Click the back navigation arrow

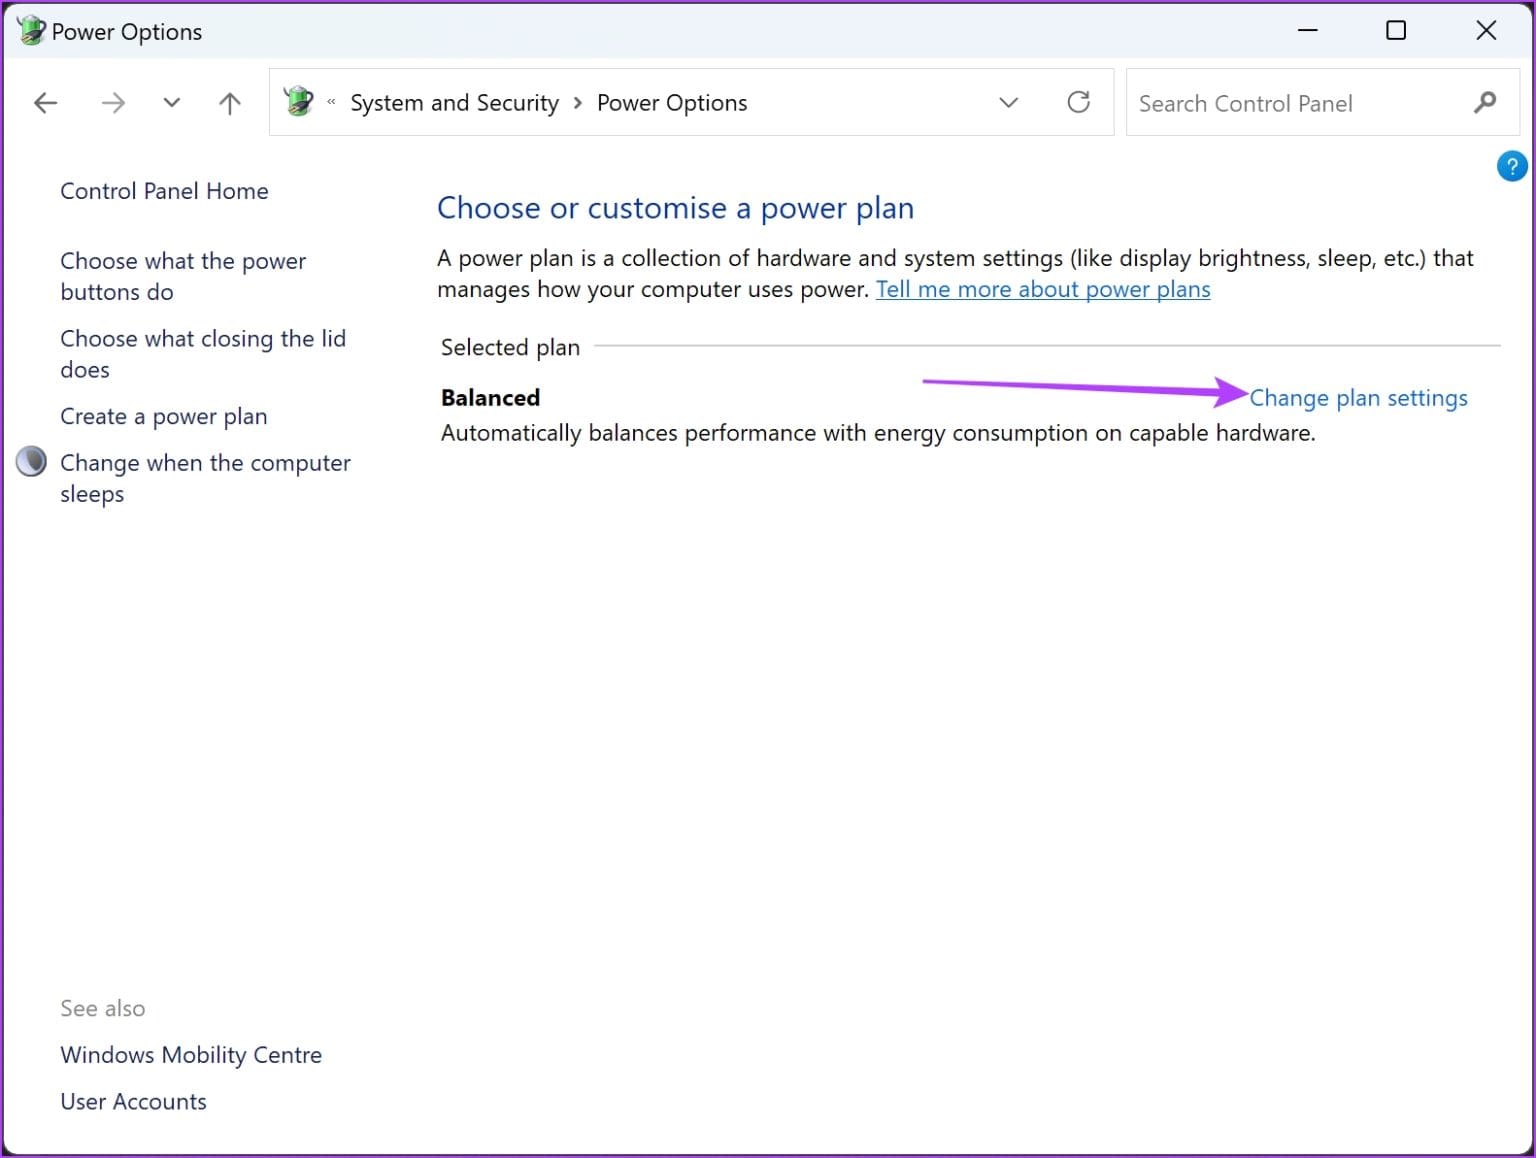(x=45, y=102)
